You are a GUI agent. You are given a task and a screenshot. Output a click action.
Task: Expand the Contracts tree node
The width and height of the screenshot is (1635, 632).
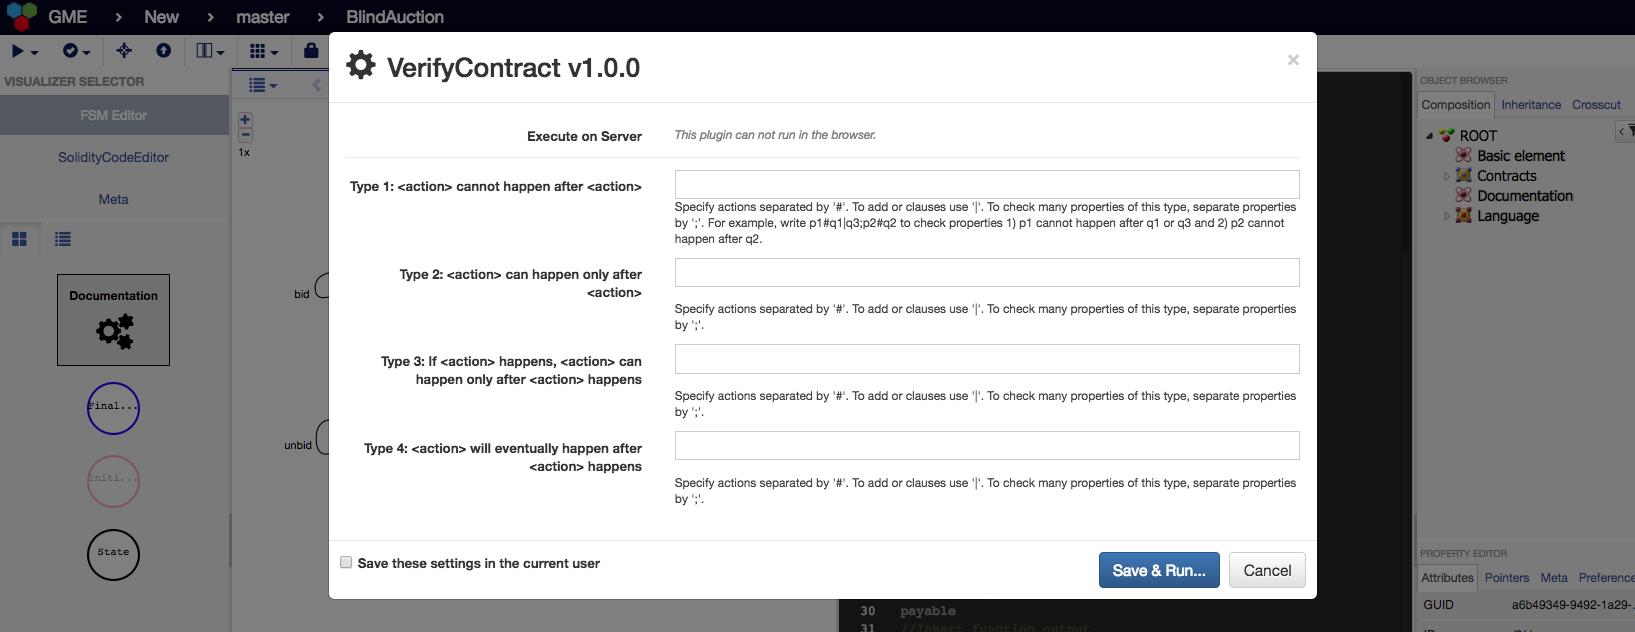[x=1446, y=176]
